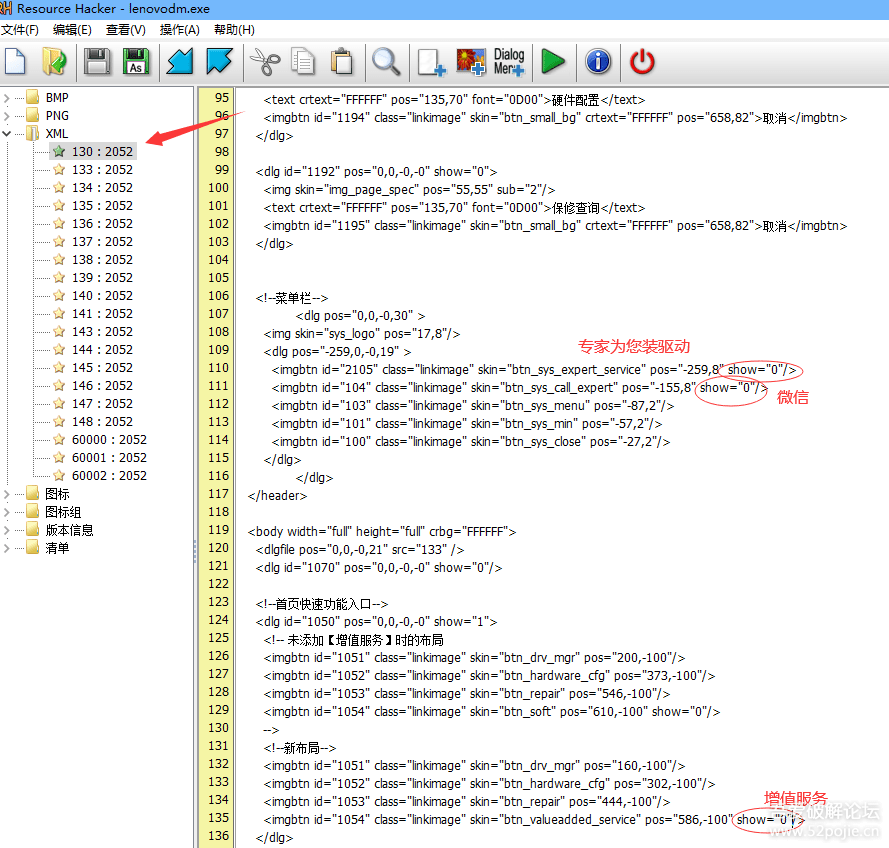Open the 文件(F) menu
The width and height of the screenshot is (889, 848).
tap(20, 30)
